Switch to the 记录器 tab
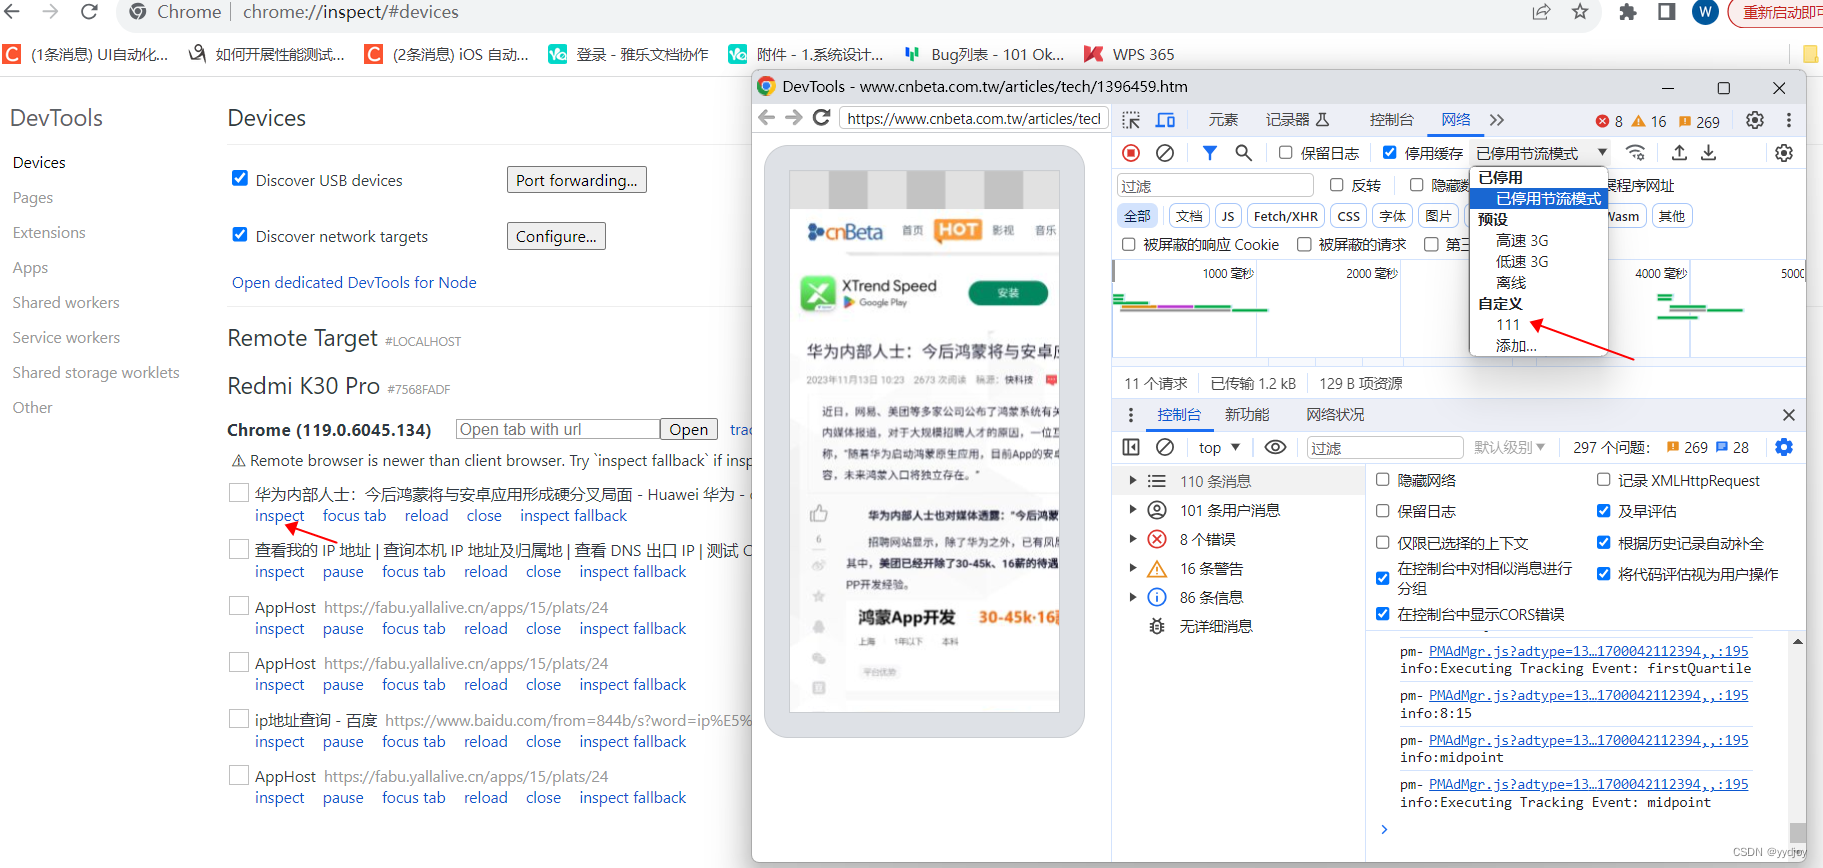 [x=1297, y=120]
